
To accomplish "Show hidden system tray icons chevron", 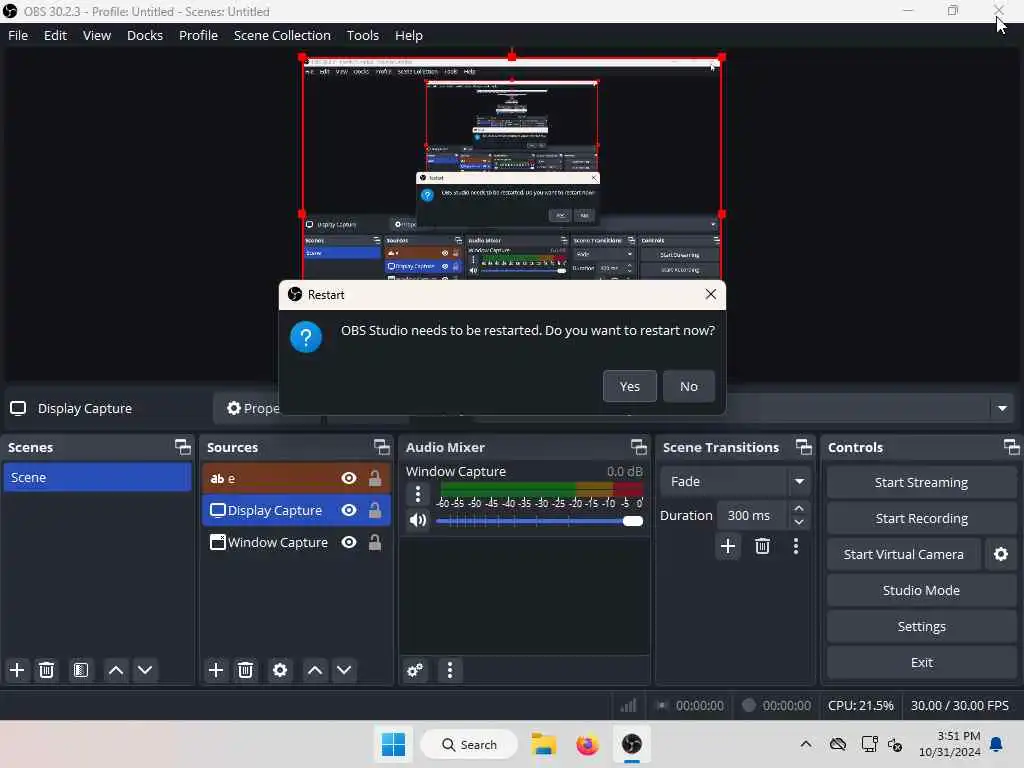I will 806,744.
